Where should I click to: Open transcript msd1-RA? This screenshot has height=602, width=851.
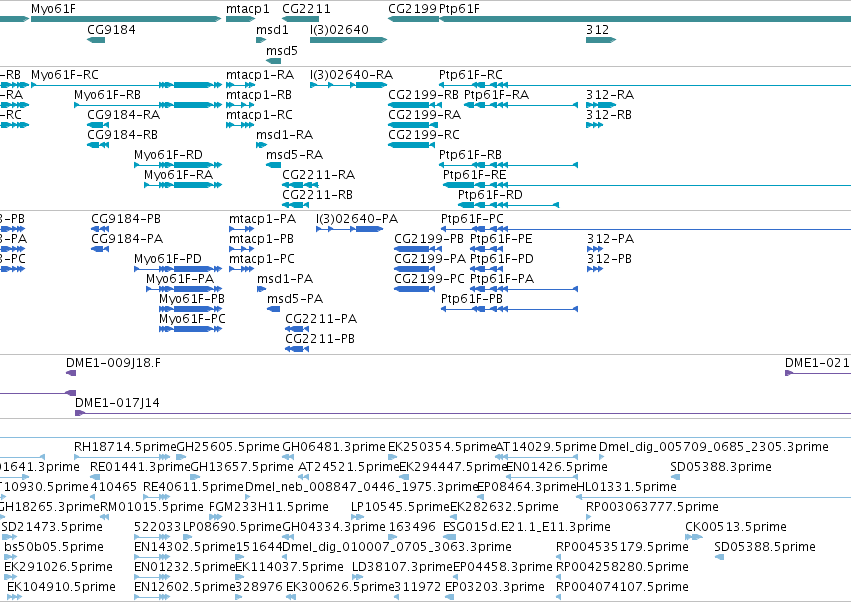click(x=284, y=135)
